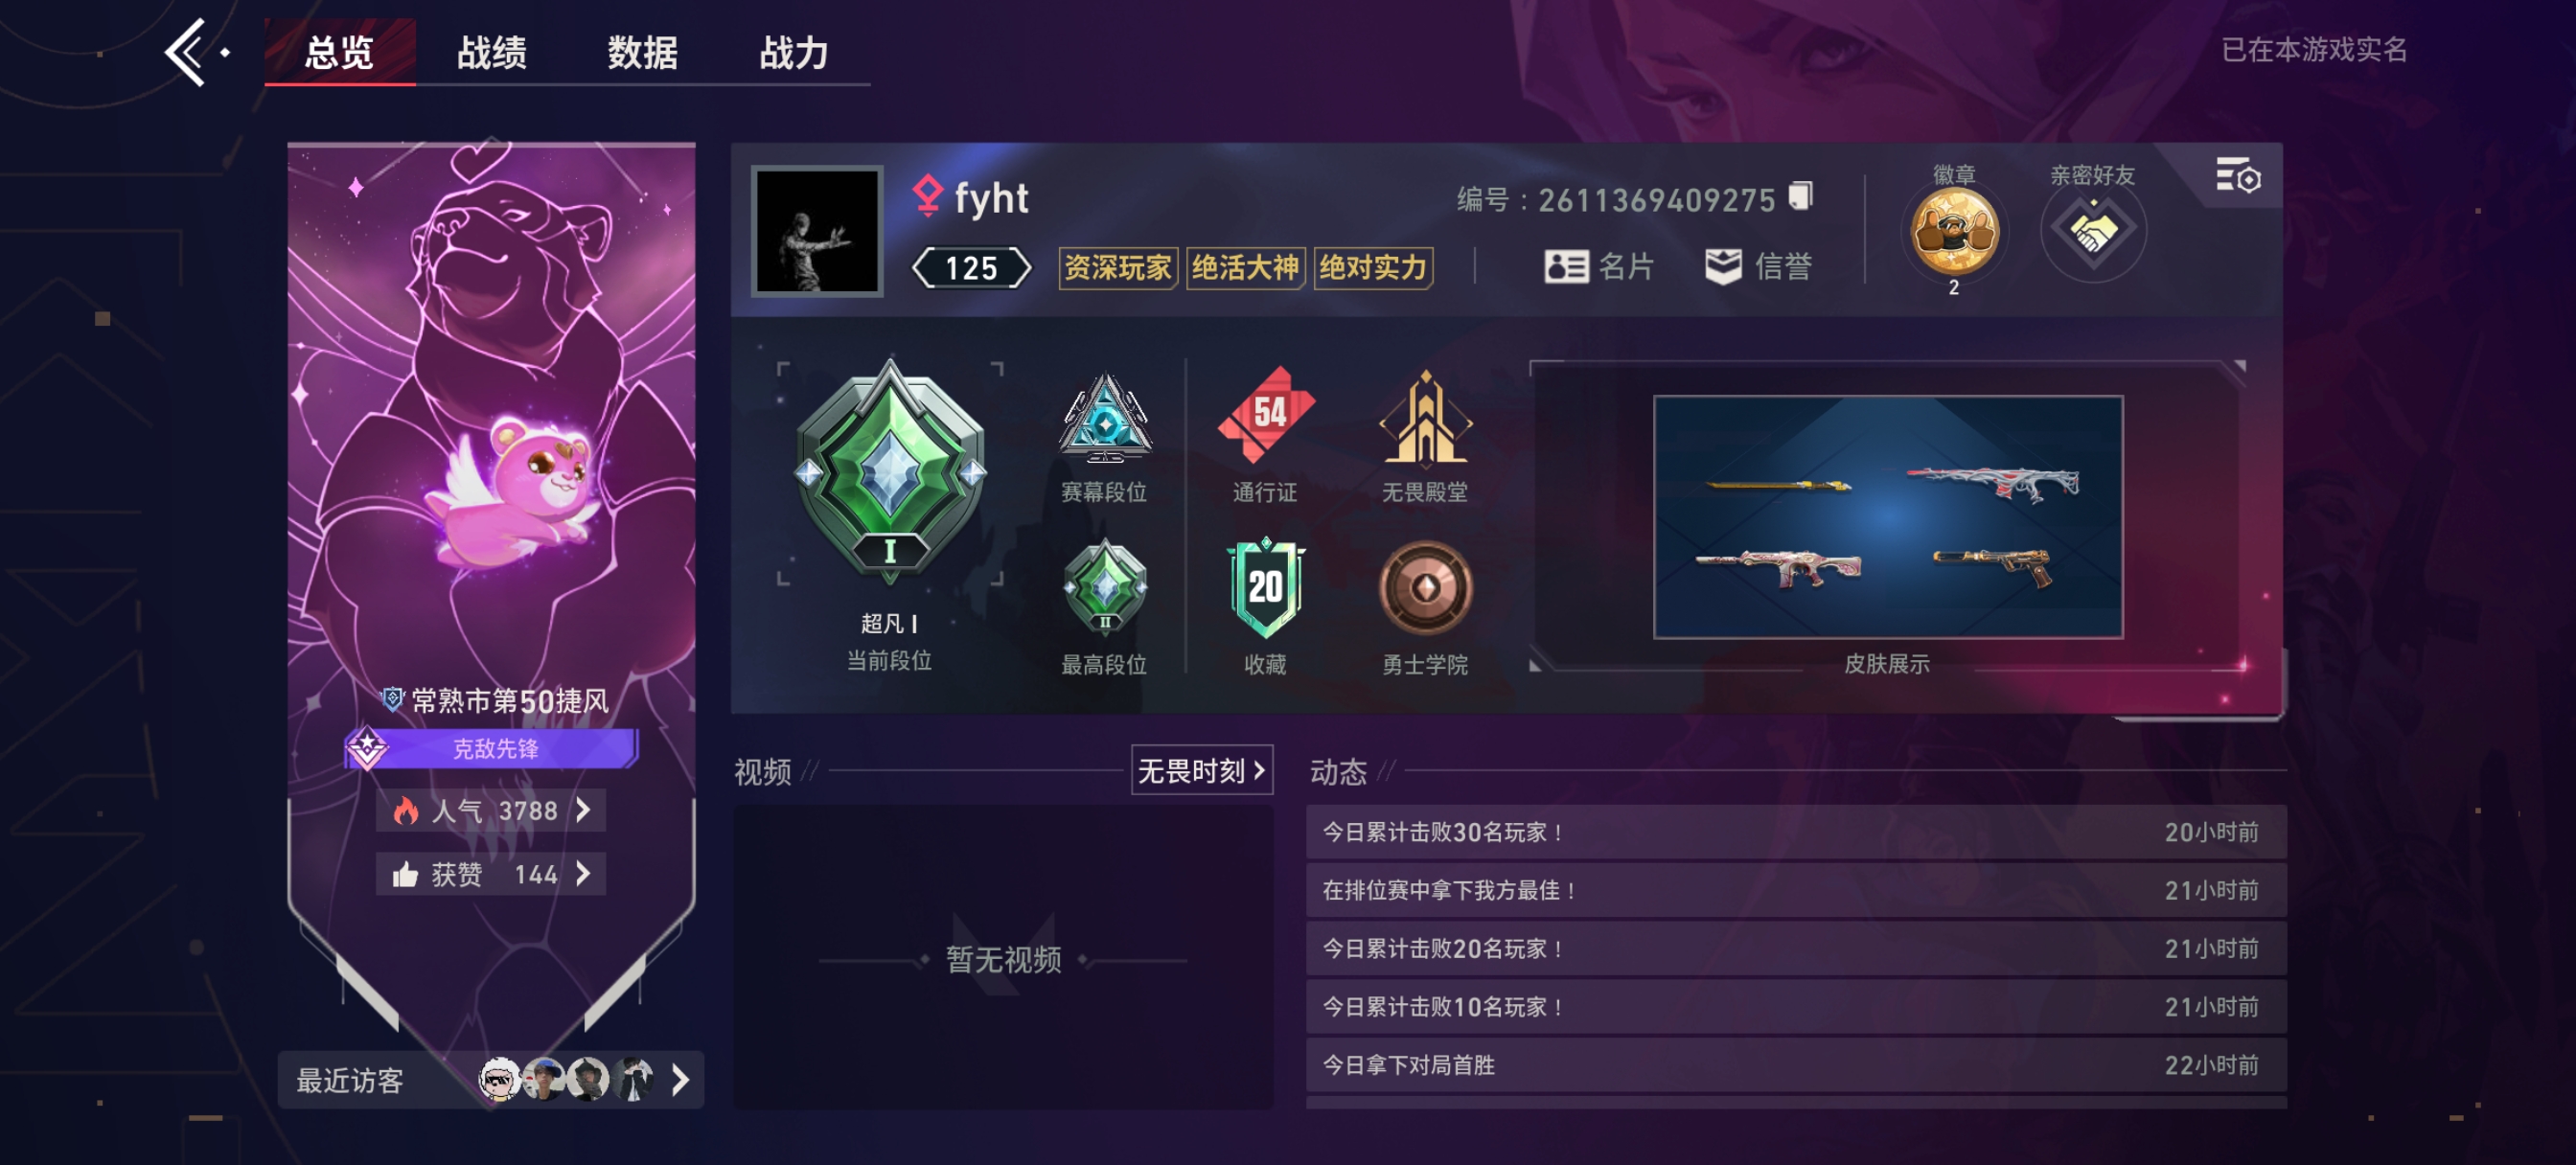Open the 亲密好友 handshake icon
The width and height of the screenshot is (2576, 1165).
click(x=2092, y=232)
